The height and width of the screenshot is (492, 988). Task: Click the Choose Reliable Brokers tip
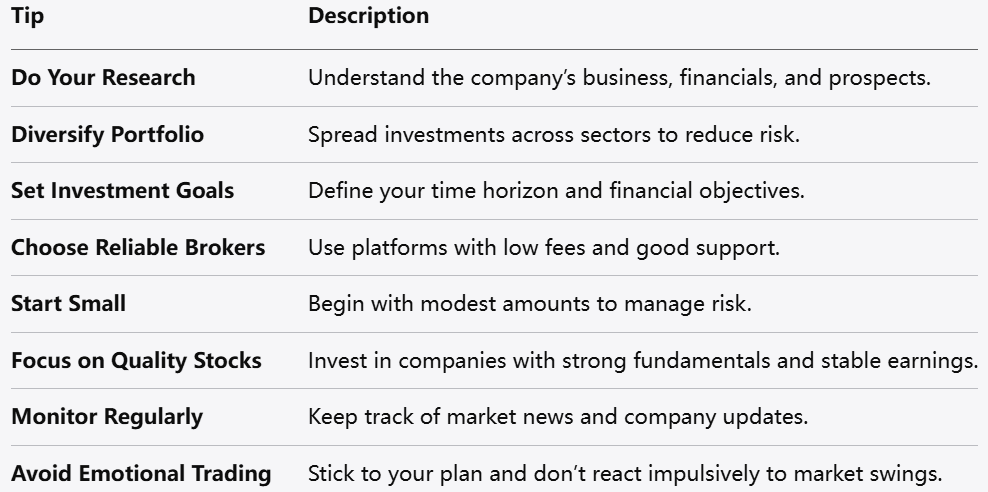pyautogui.click(x=138, y=247)
